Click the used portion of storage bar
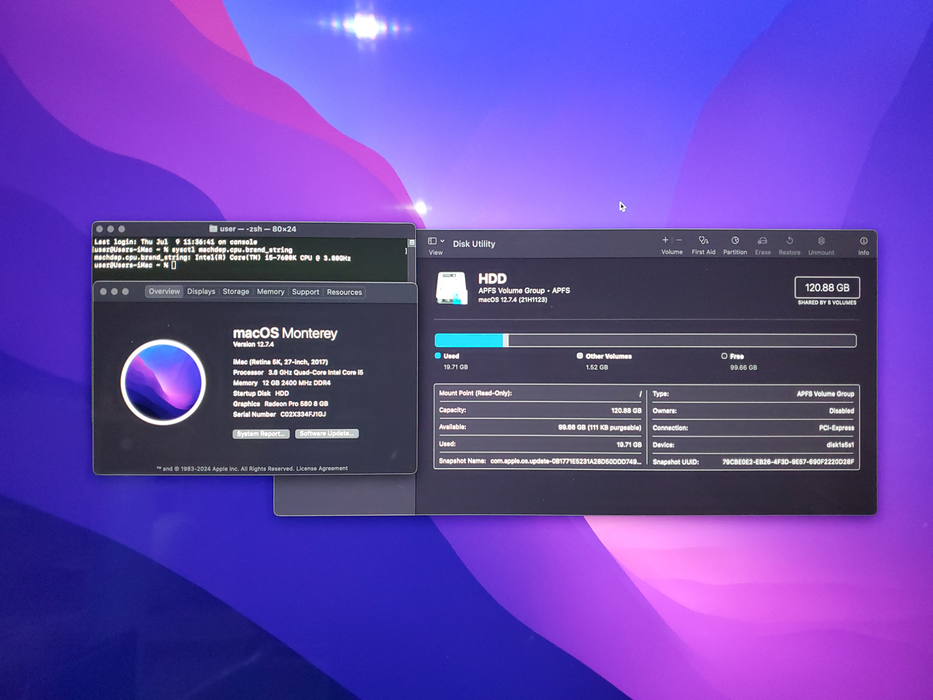 [469, 340]
